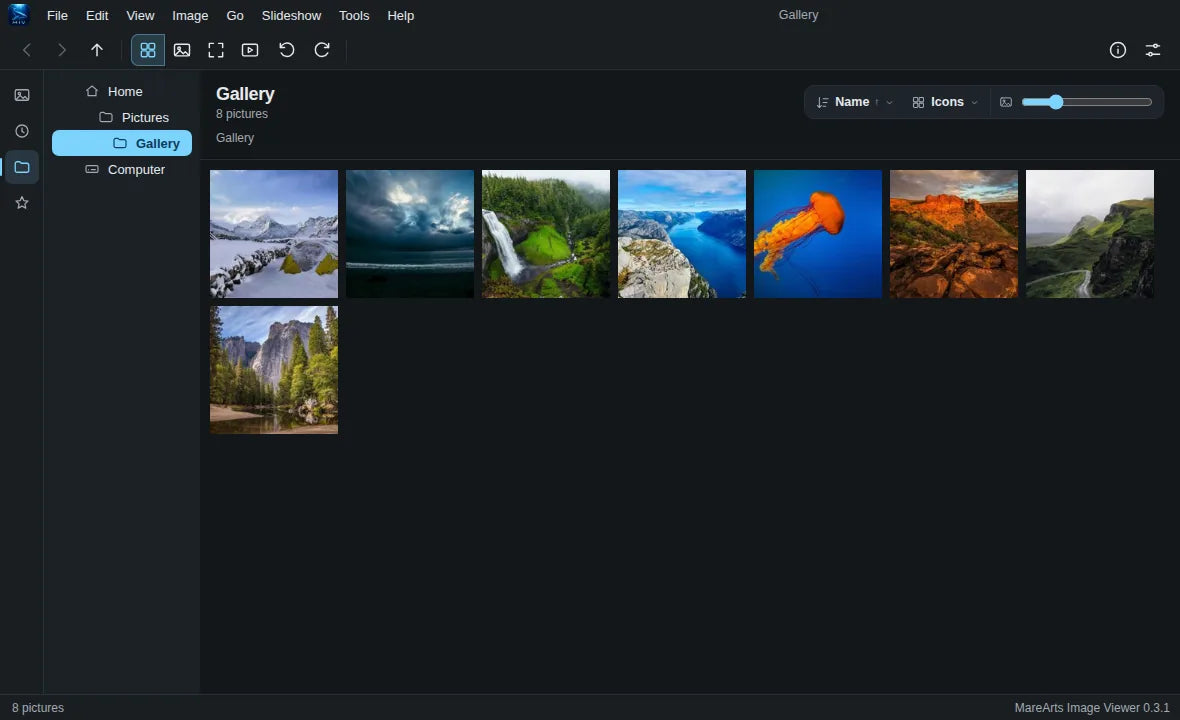Click the MareArts app logo icon
This screenshot has height=720, width=1180.
19,15
